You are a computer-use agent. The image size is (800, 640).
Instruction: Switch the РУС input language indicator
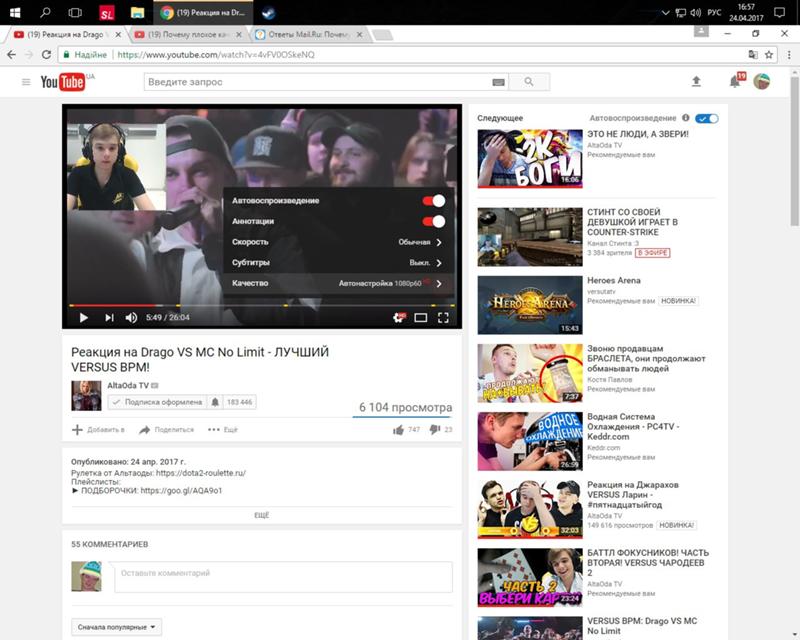[x=714, y=12]
